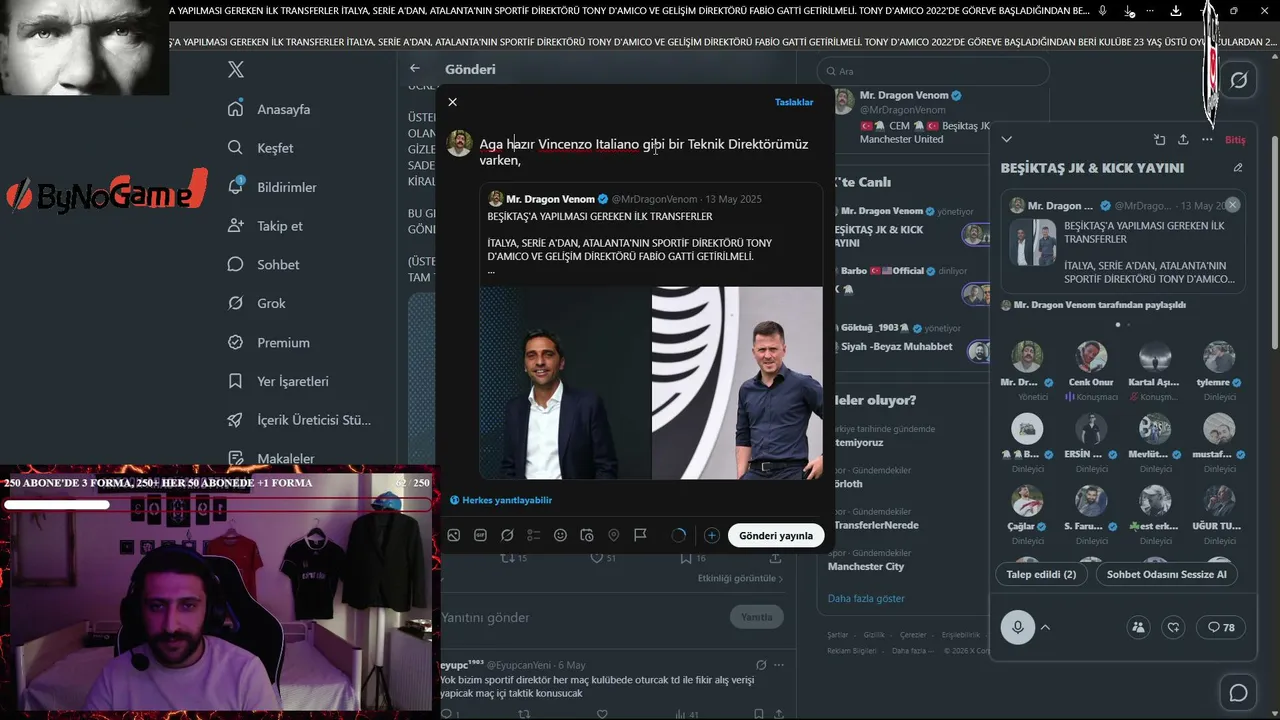Open Talep edildi (2) requests

[1042, 575]
